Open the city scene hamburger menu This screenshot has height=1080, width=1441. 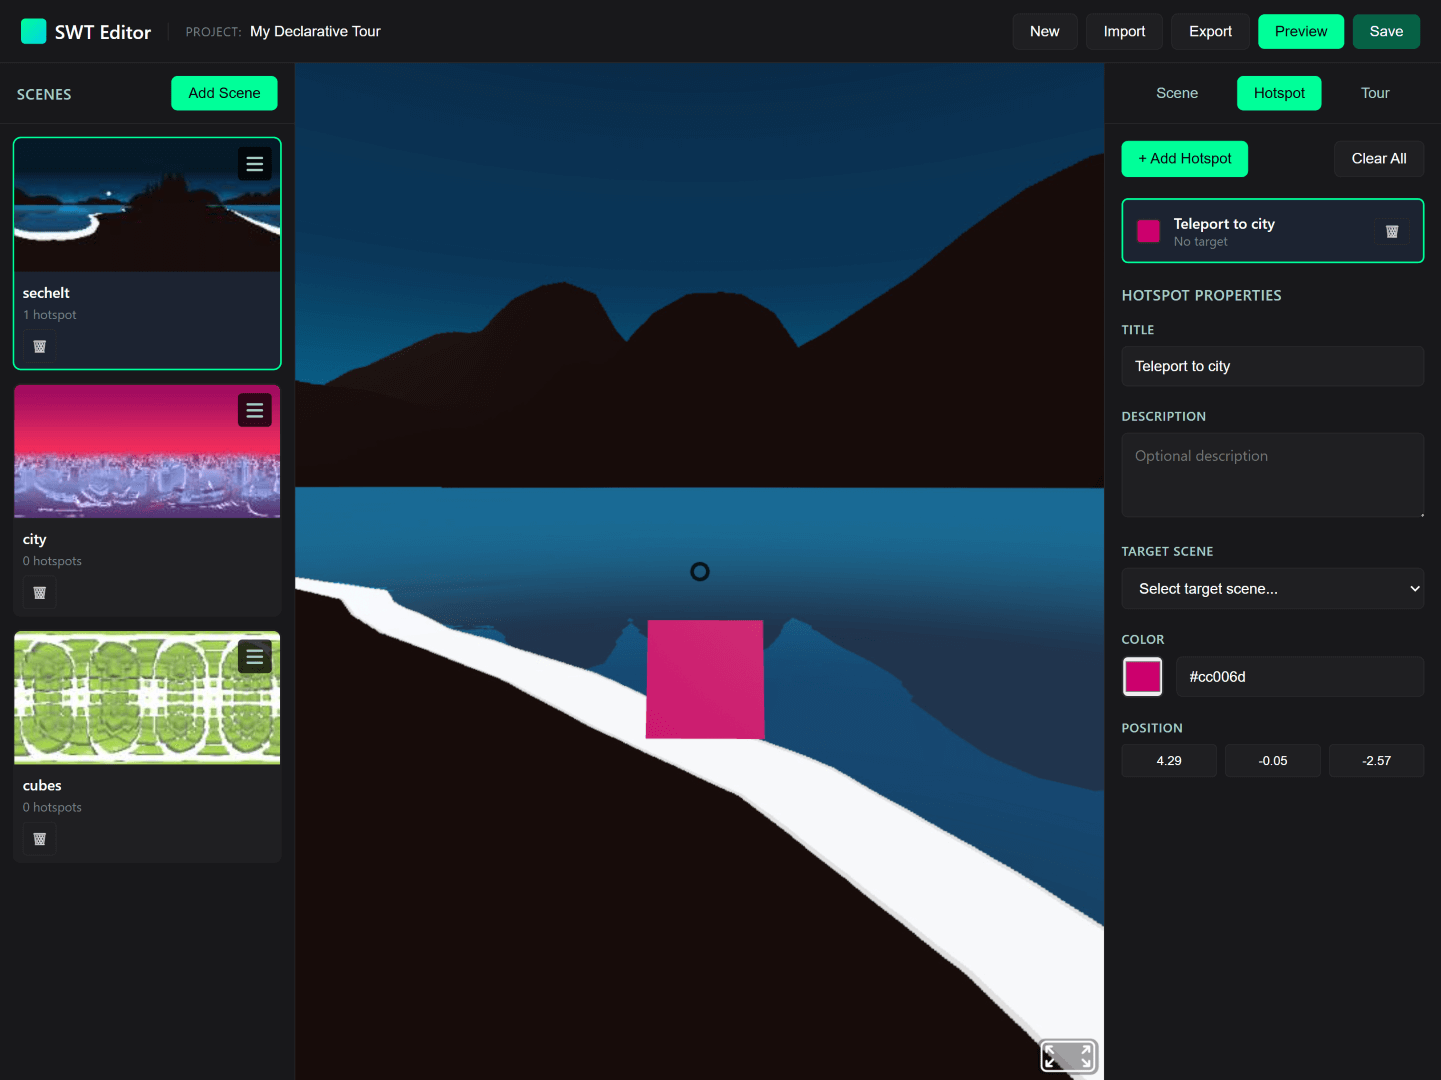click(x=255, y=410)
